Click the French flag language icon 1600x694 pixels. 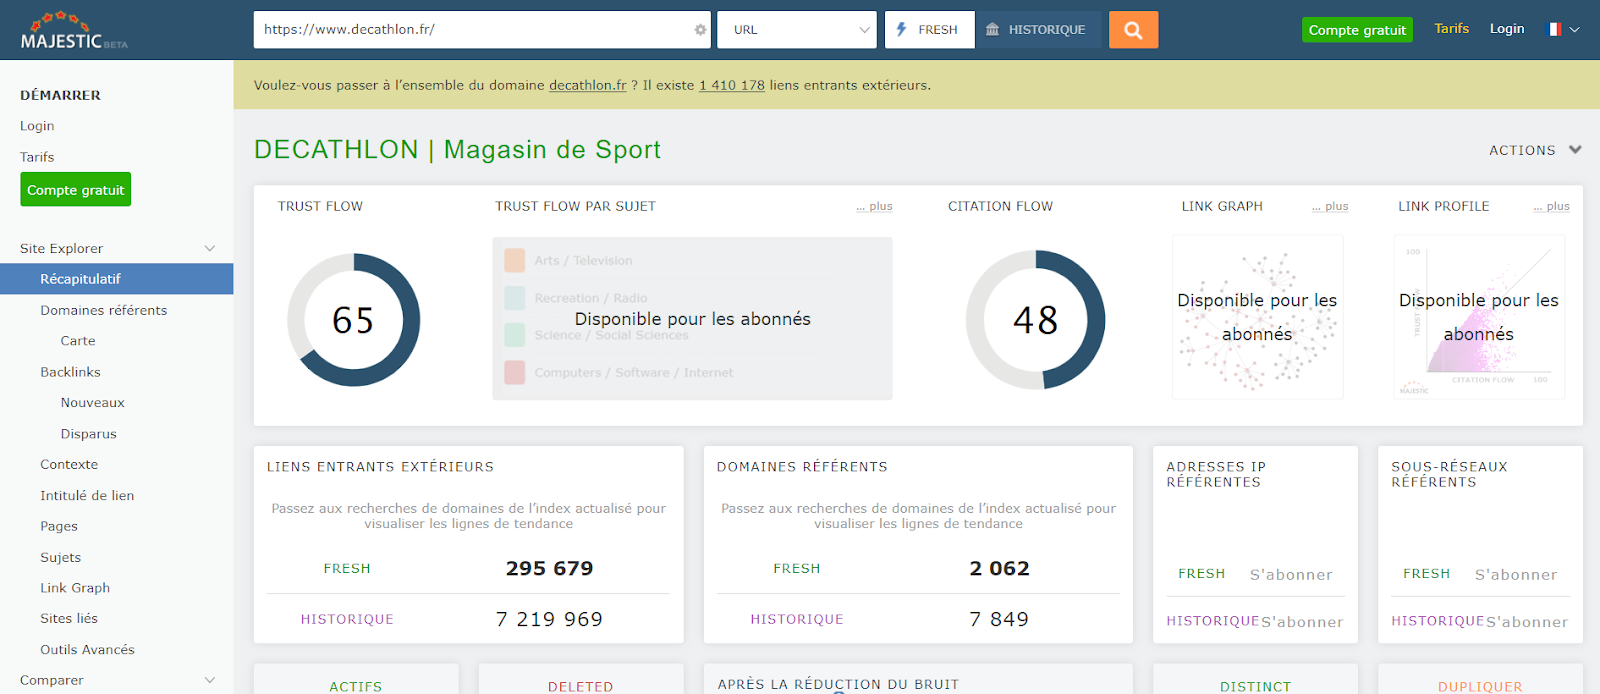tap(1555, 29)
